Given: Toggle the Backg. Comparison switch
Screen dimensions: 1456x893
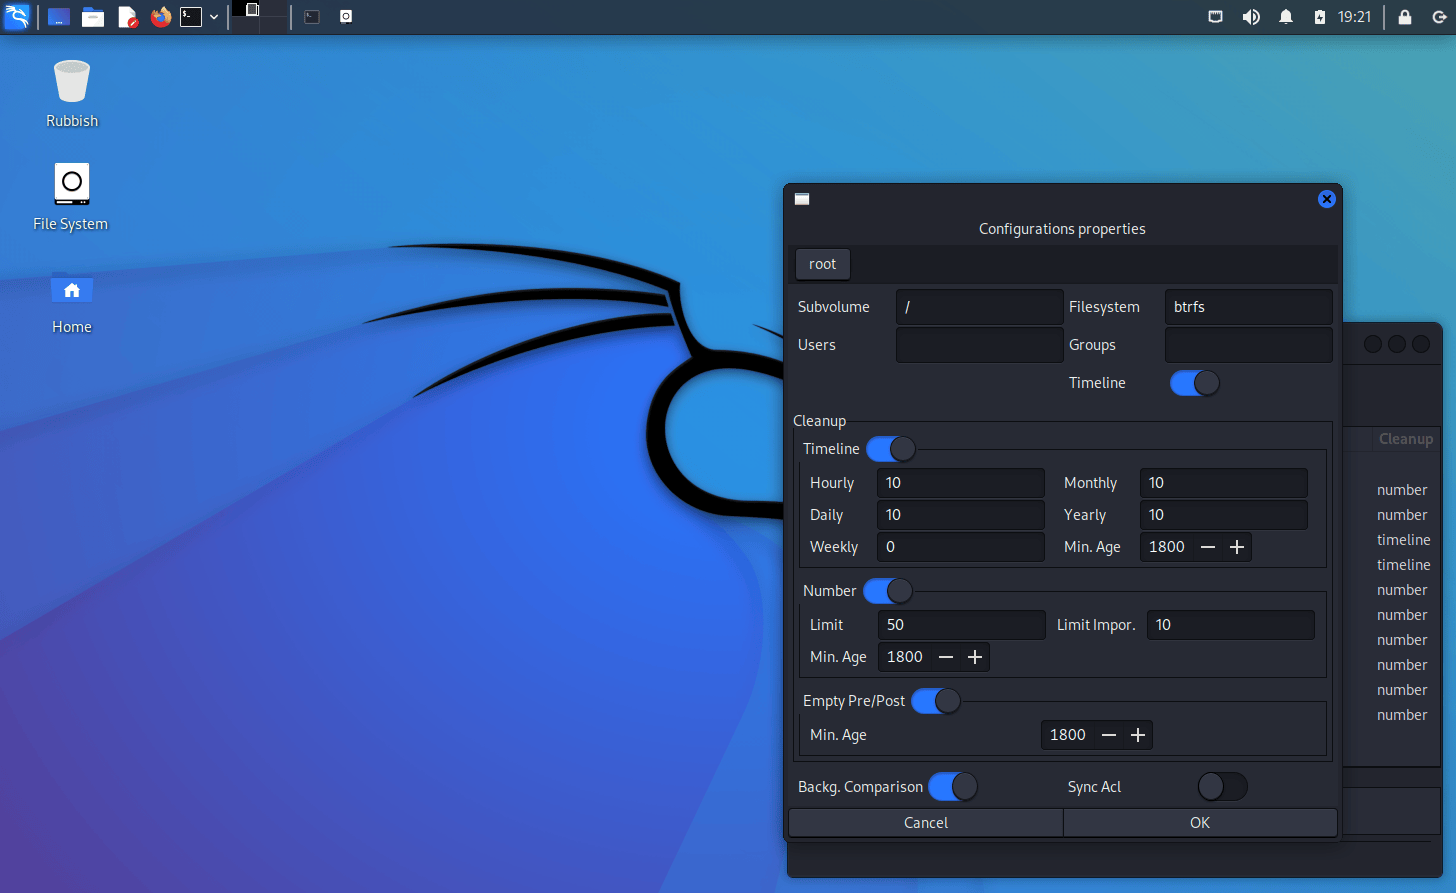Looking at the screenshot, I should 953,787.
